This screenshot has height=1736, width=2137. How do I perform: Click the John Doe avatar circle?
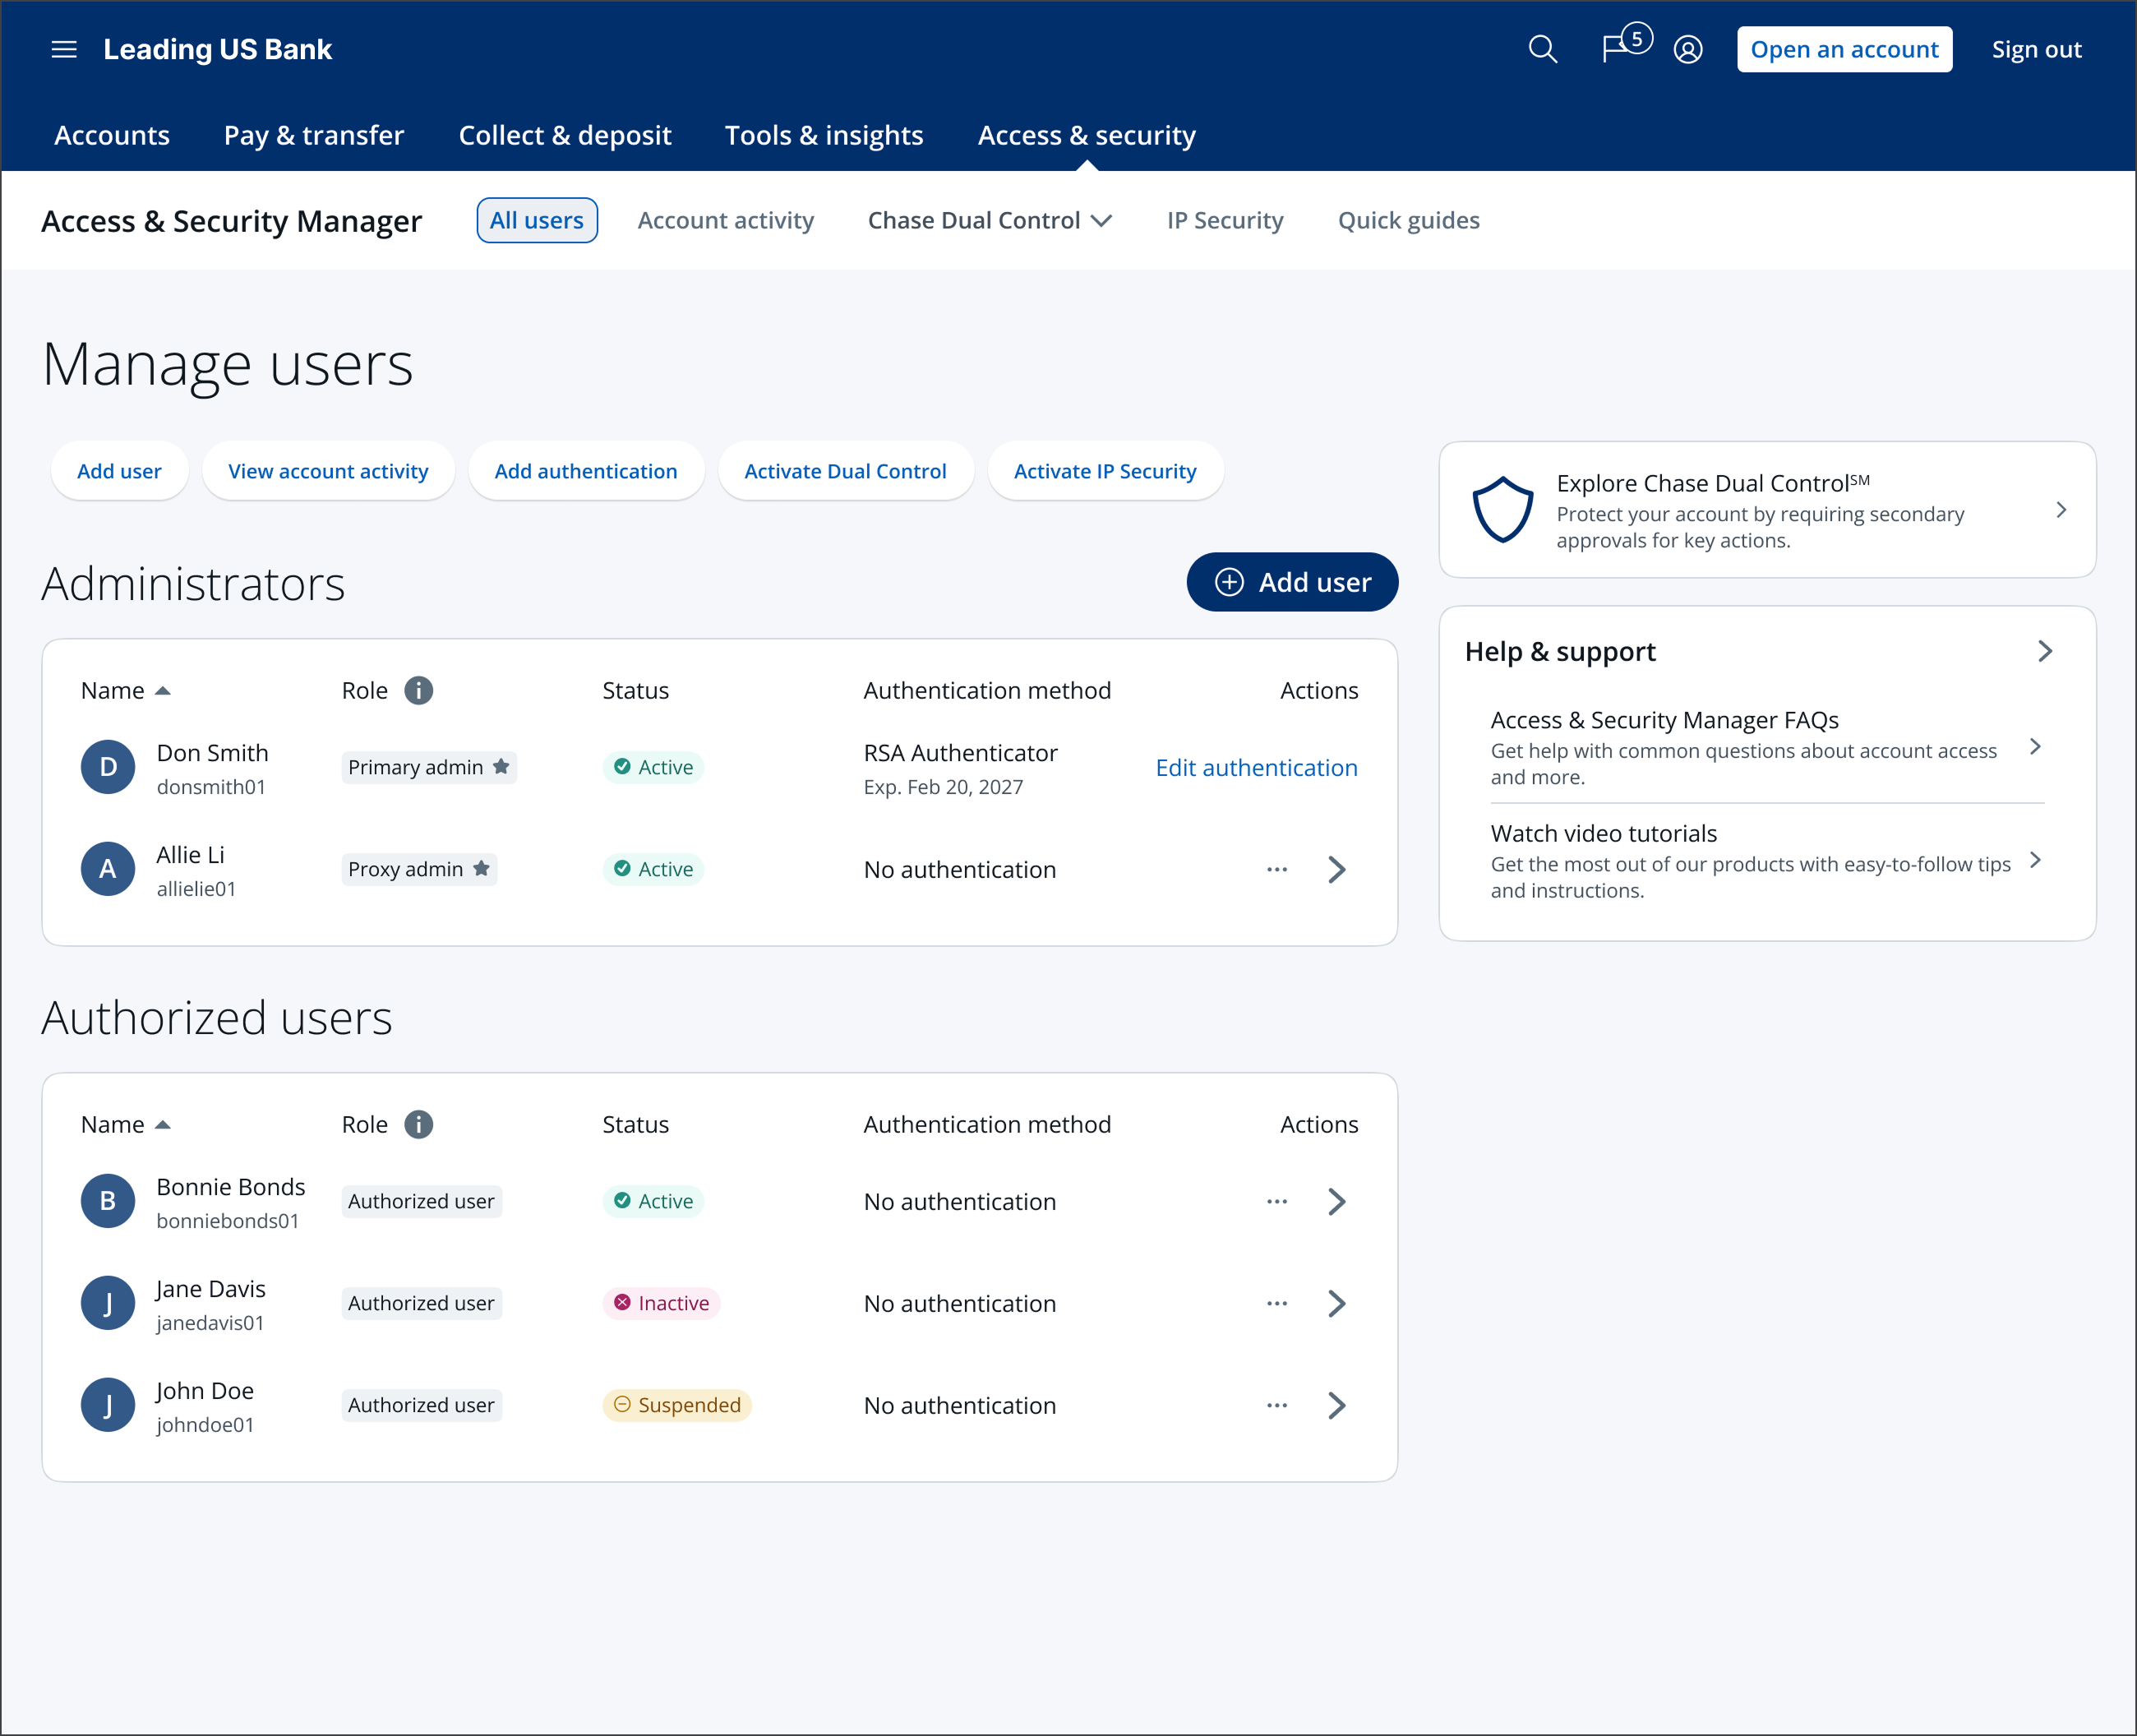pyautogui.click(x=108, y=1405)
